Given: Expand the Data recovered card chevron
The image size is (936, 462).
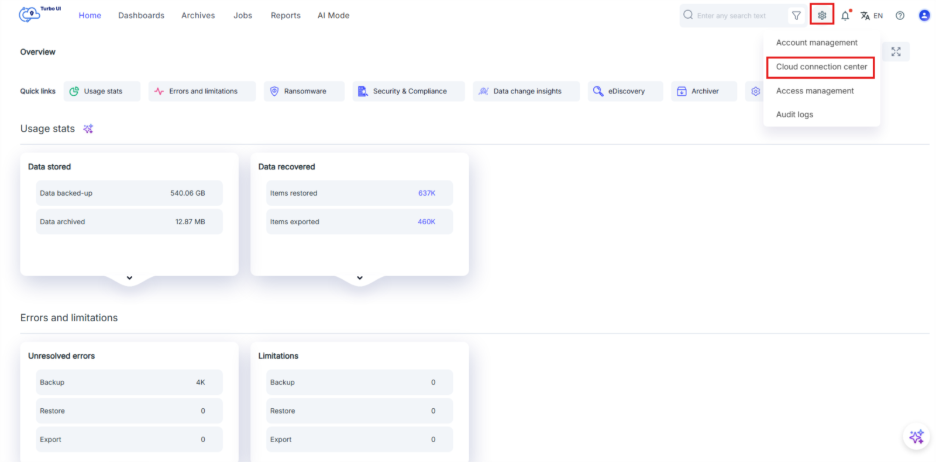Looking at the screenshot, I should click(x=359, y=277).
